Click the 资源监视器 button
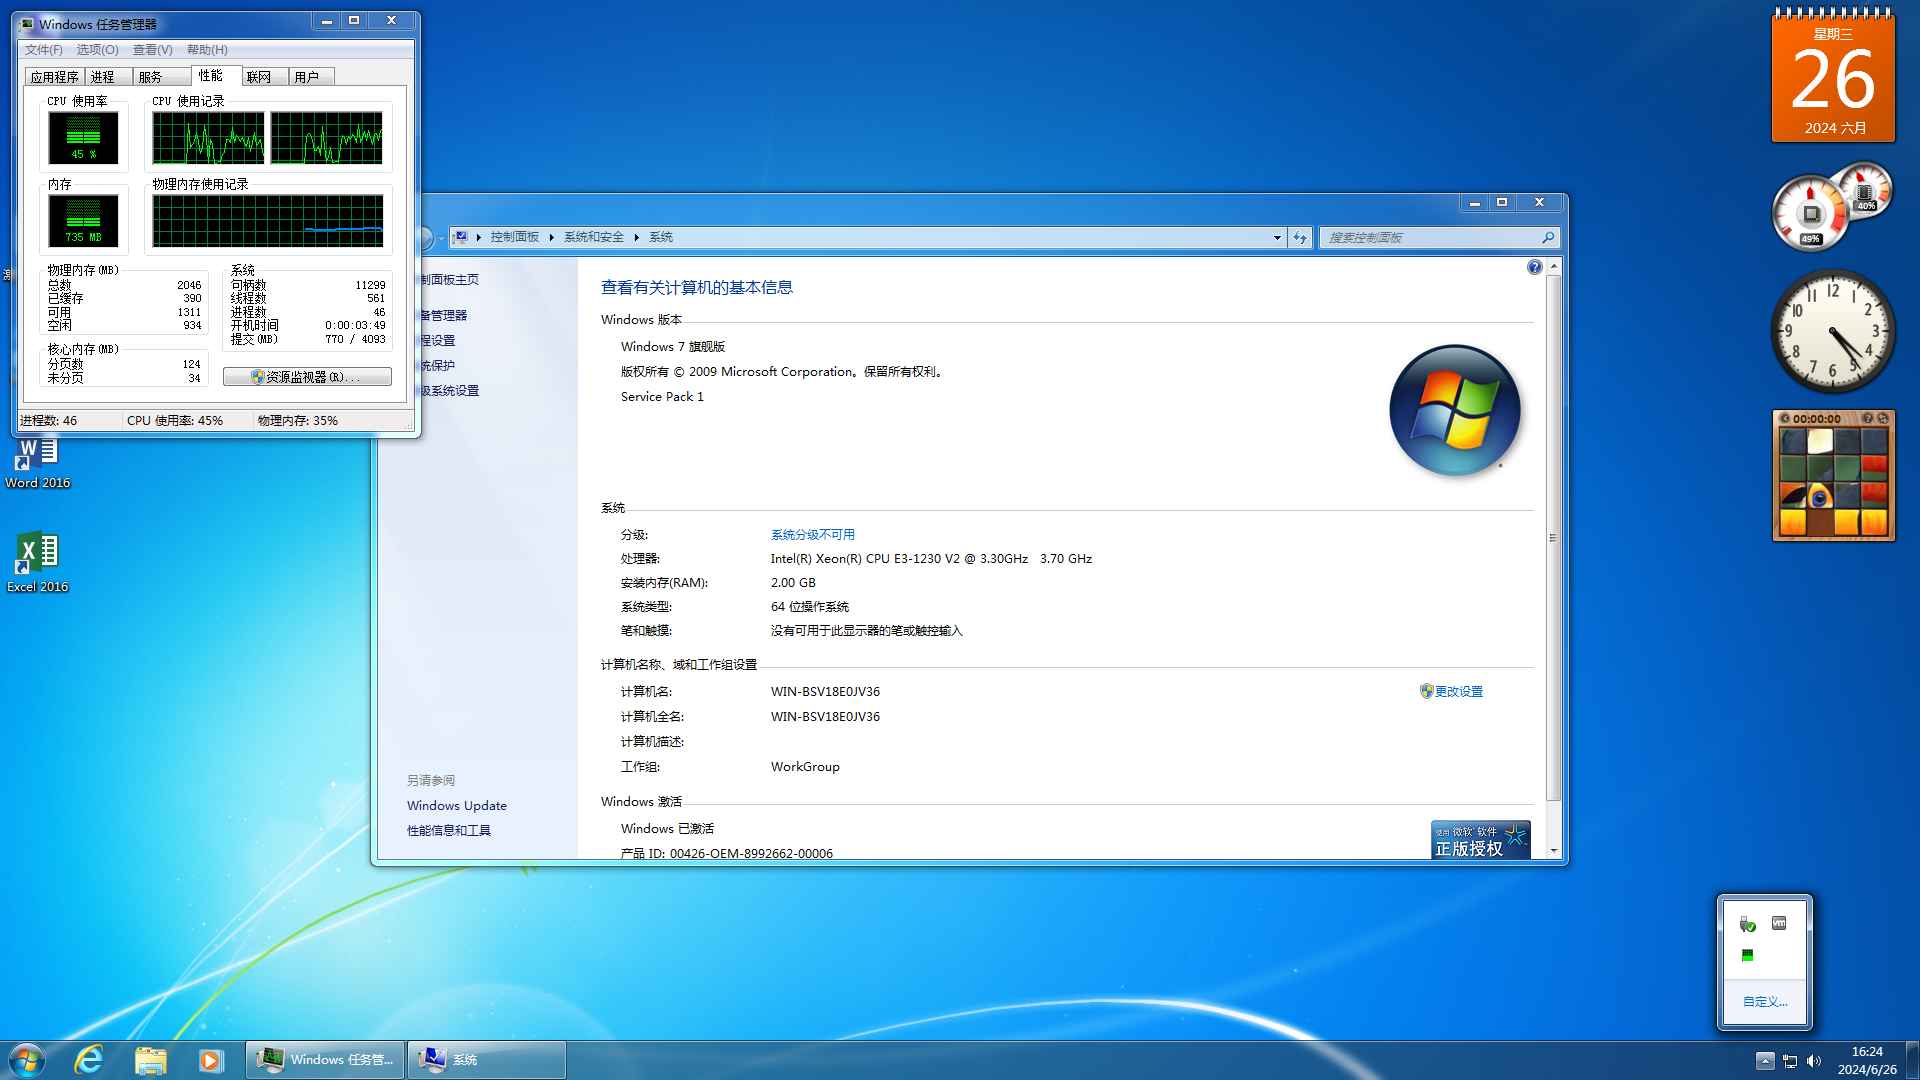Viewport: 1920px width, 1080px height. [x=307, y=377]
